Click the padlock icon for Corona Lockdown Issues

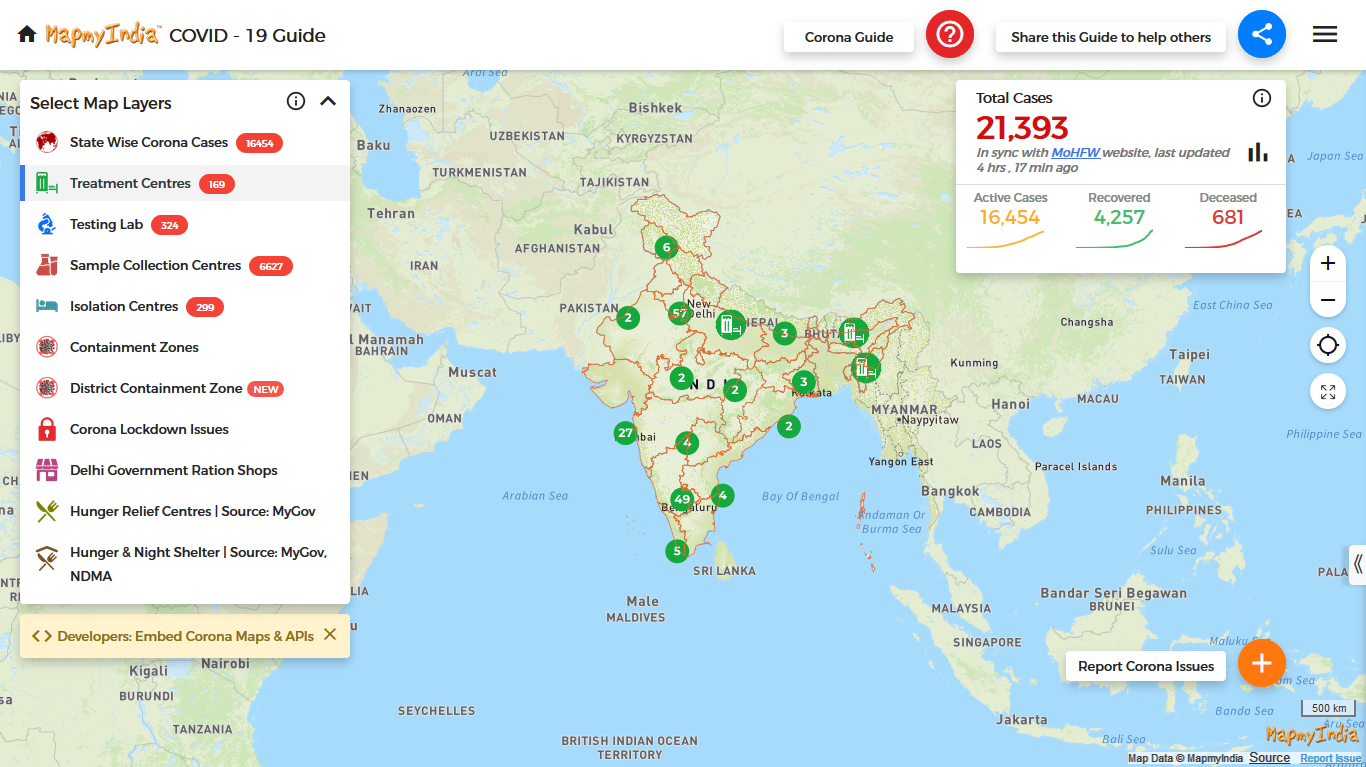pos(47,429)
